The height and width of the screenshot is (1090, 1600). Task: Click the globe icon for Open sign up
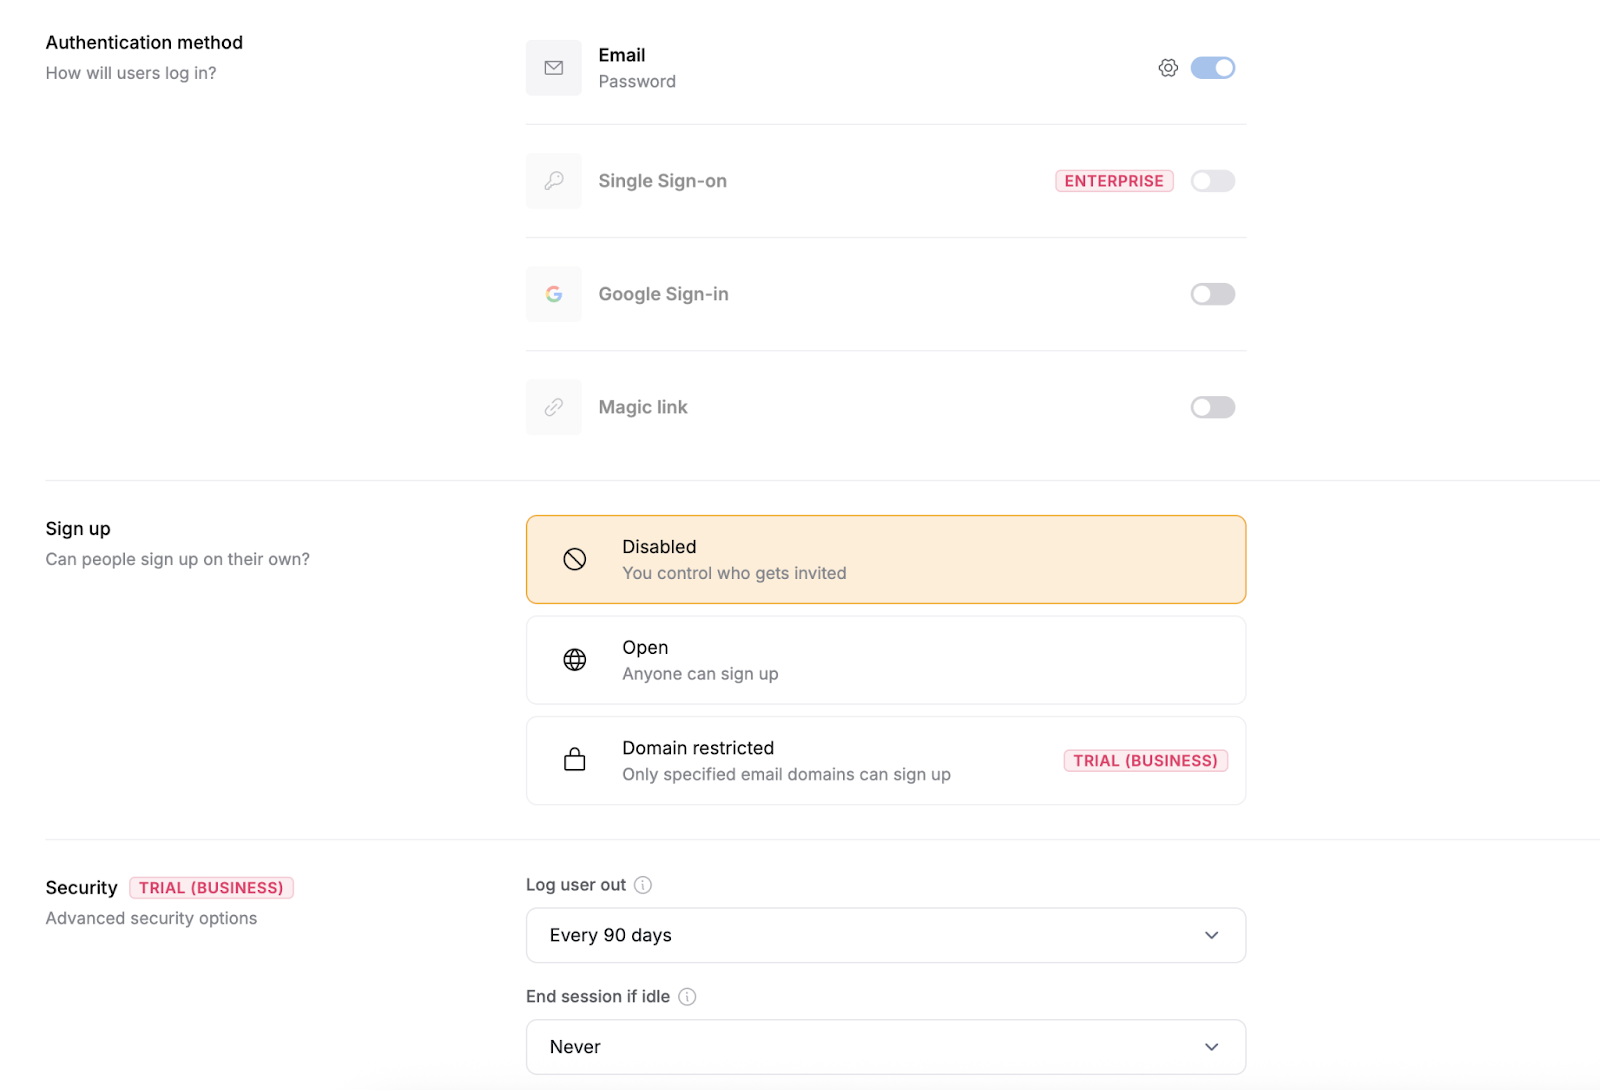click(575, 660)
